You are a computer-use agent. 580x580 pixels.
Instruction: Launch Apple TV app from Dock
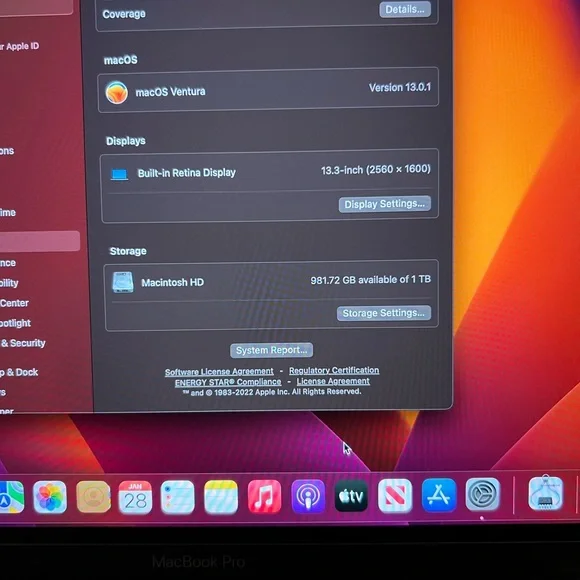(x=351, y=496)
